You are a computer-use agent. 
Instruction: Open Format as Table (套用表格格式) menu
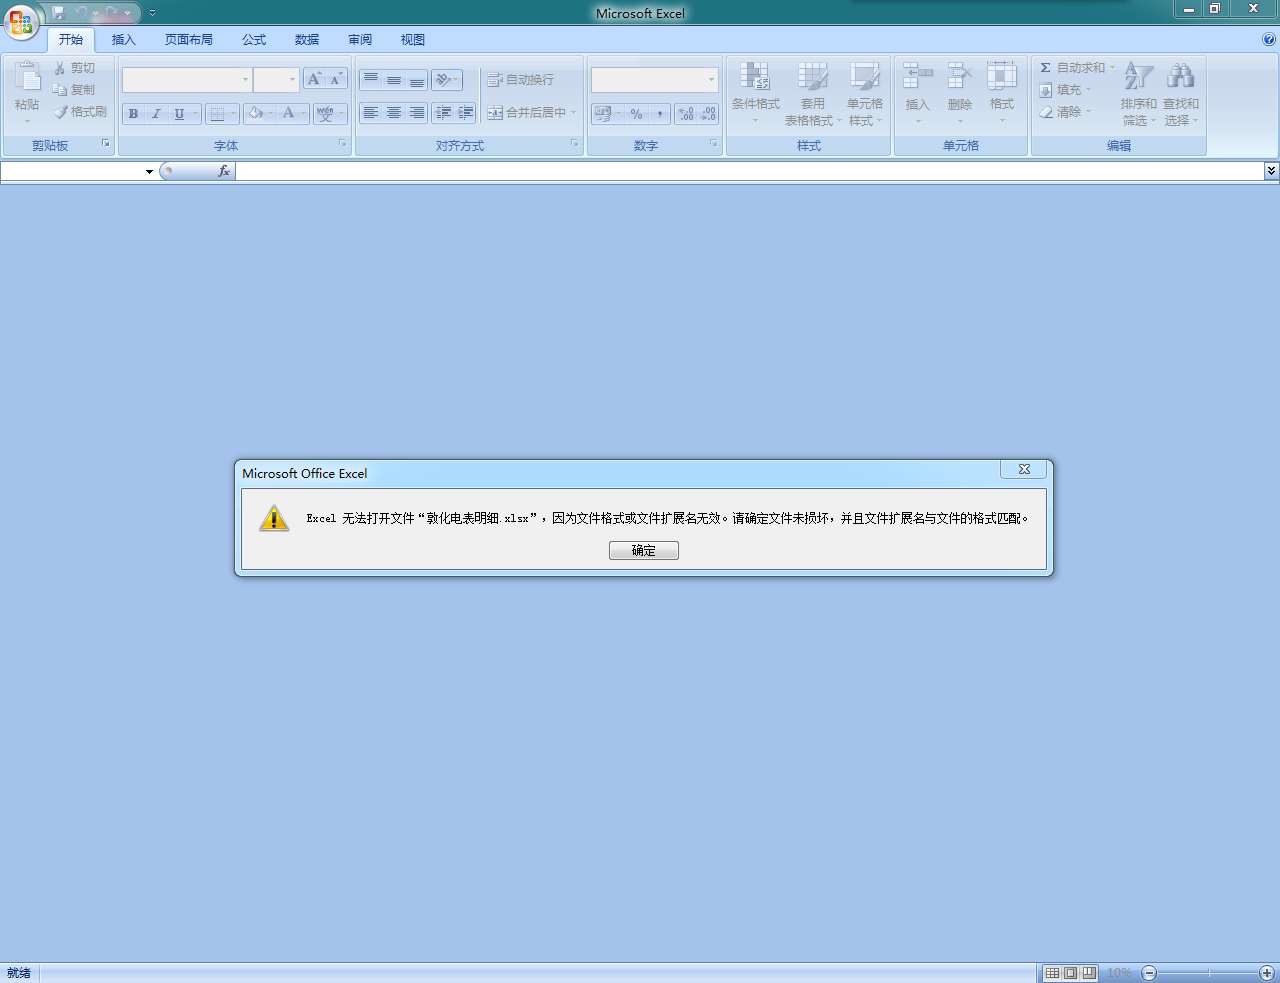pyautogui.click(x=812, y=93)
